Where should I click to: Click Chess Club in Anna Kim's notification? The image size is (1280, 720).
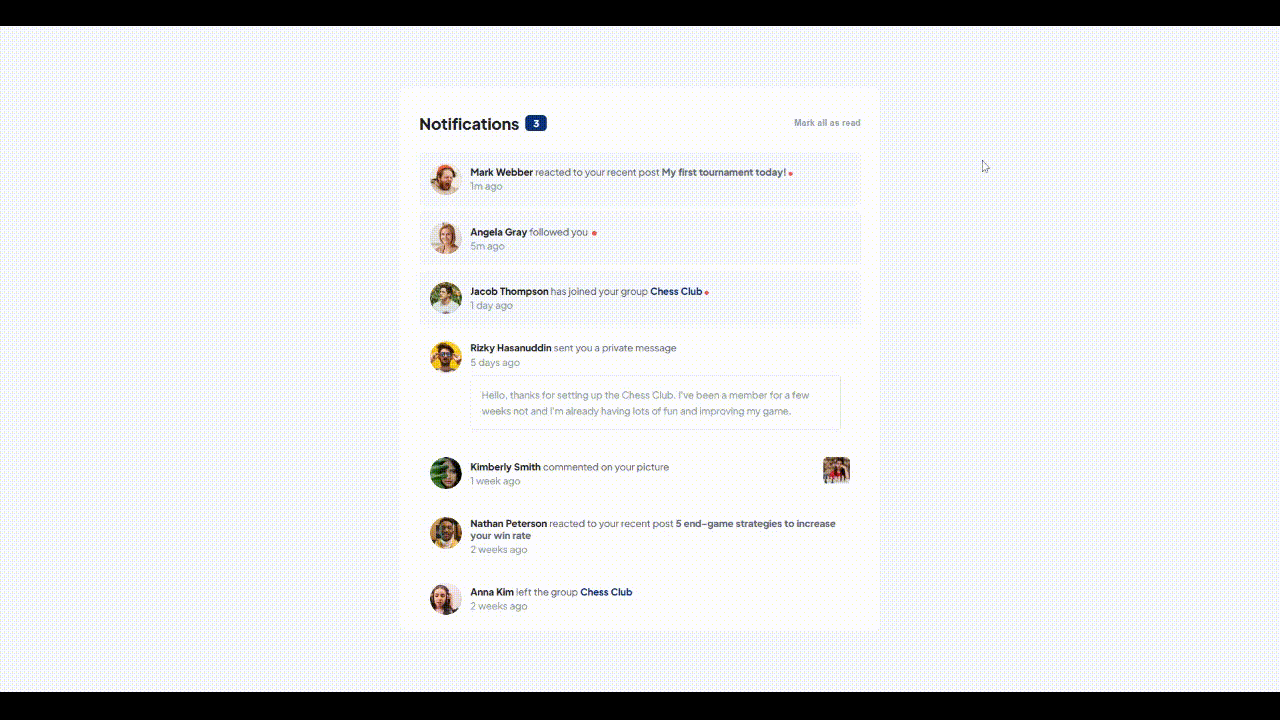coord(606,592)
